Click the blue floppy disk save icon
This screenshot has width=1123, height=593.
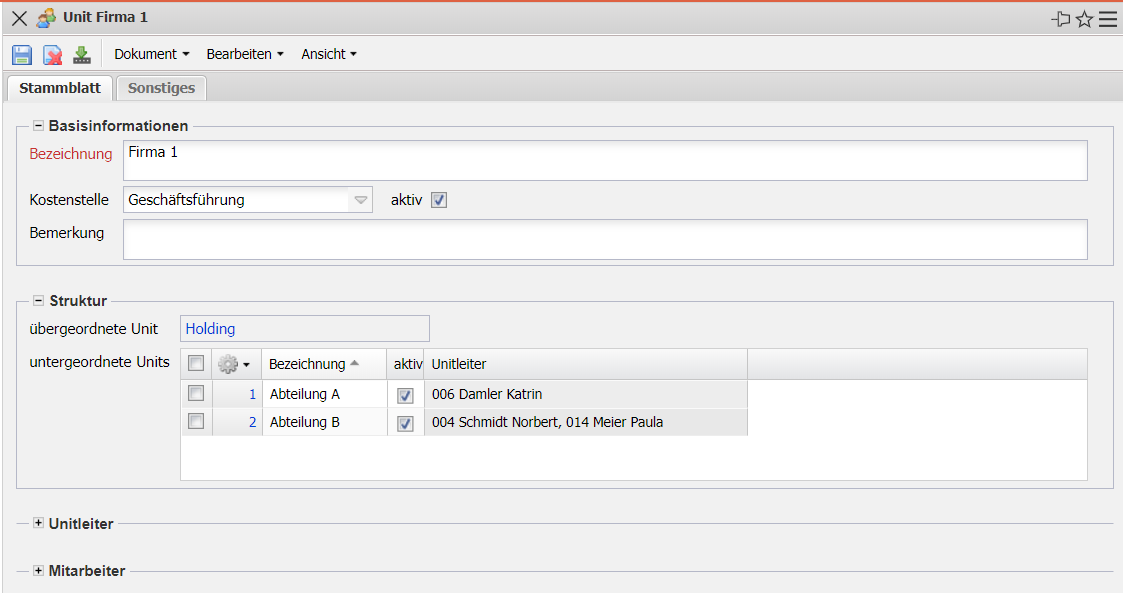coord(22,55)
